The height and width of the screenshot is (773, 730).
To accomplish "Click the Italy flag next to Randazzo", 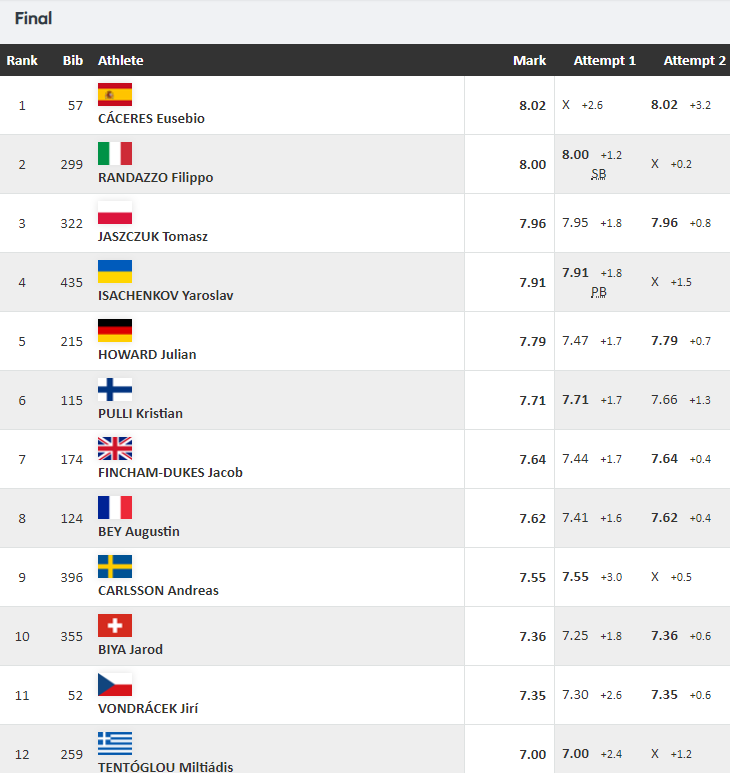I will pyautogui.click(x=115, y=153).
